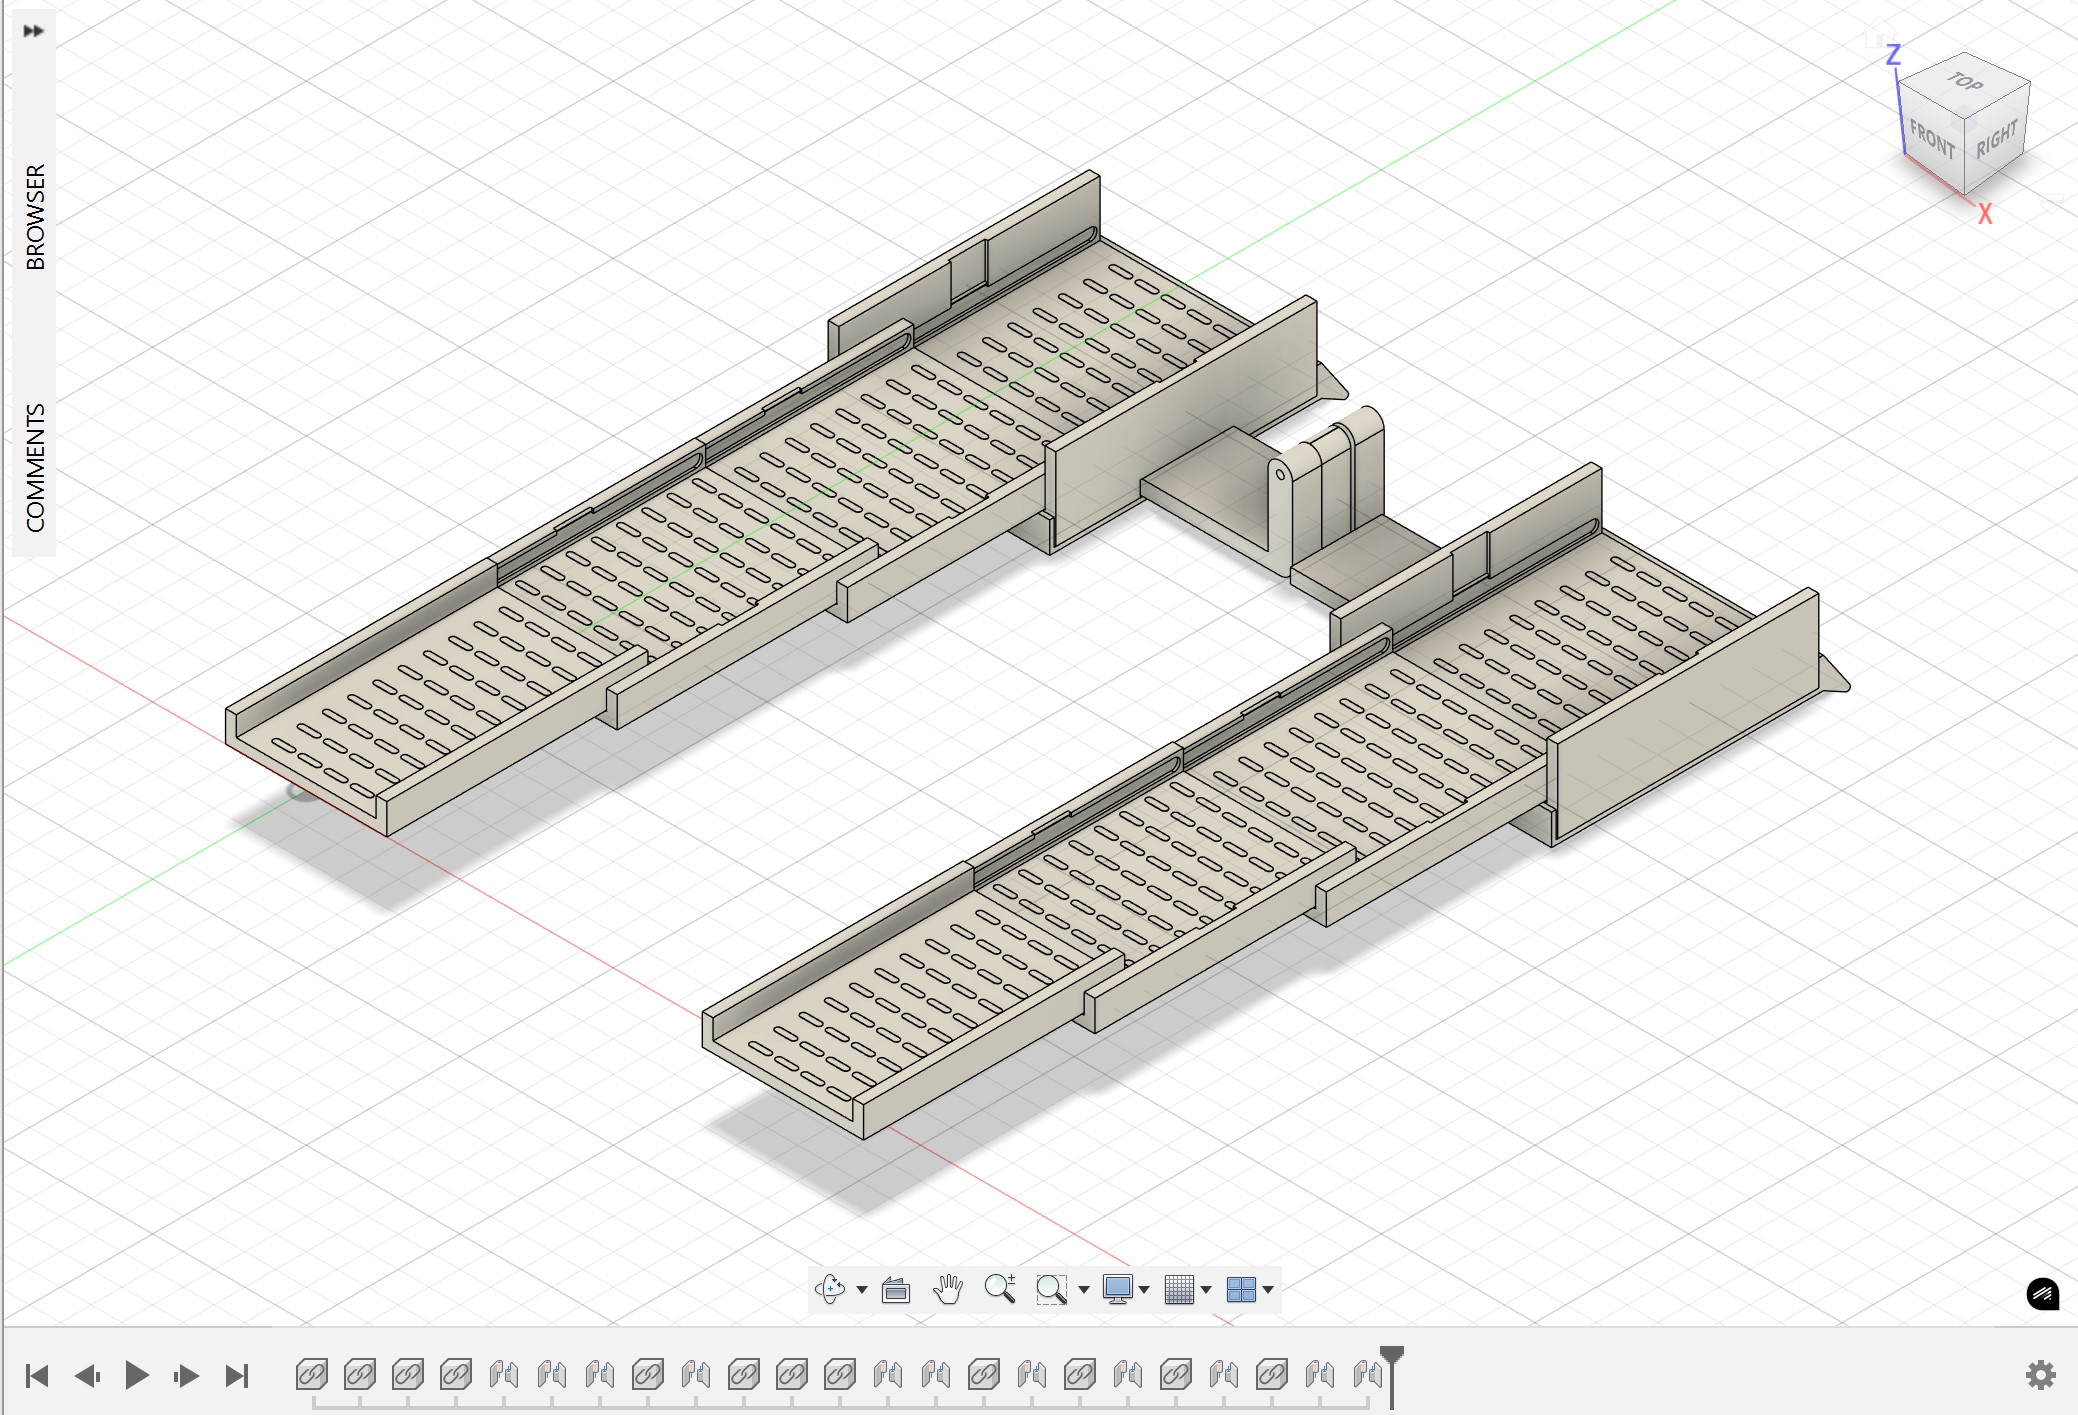
Task: Open the Viewports layout icon
Action: tap(1241, 1289)
